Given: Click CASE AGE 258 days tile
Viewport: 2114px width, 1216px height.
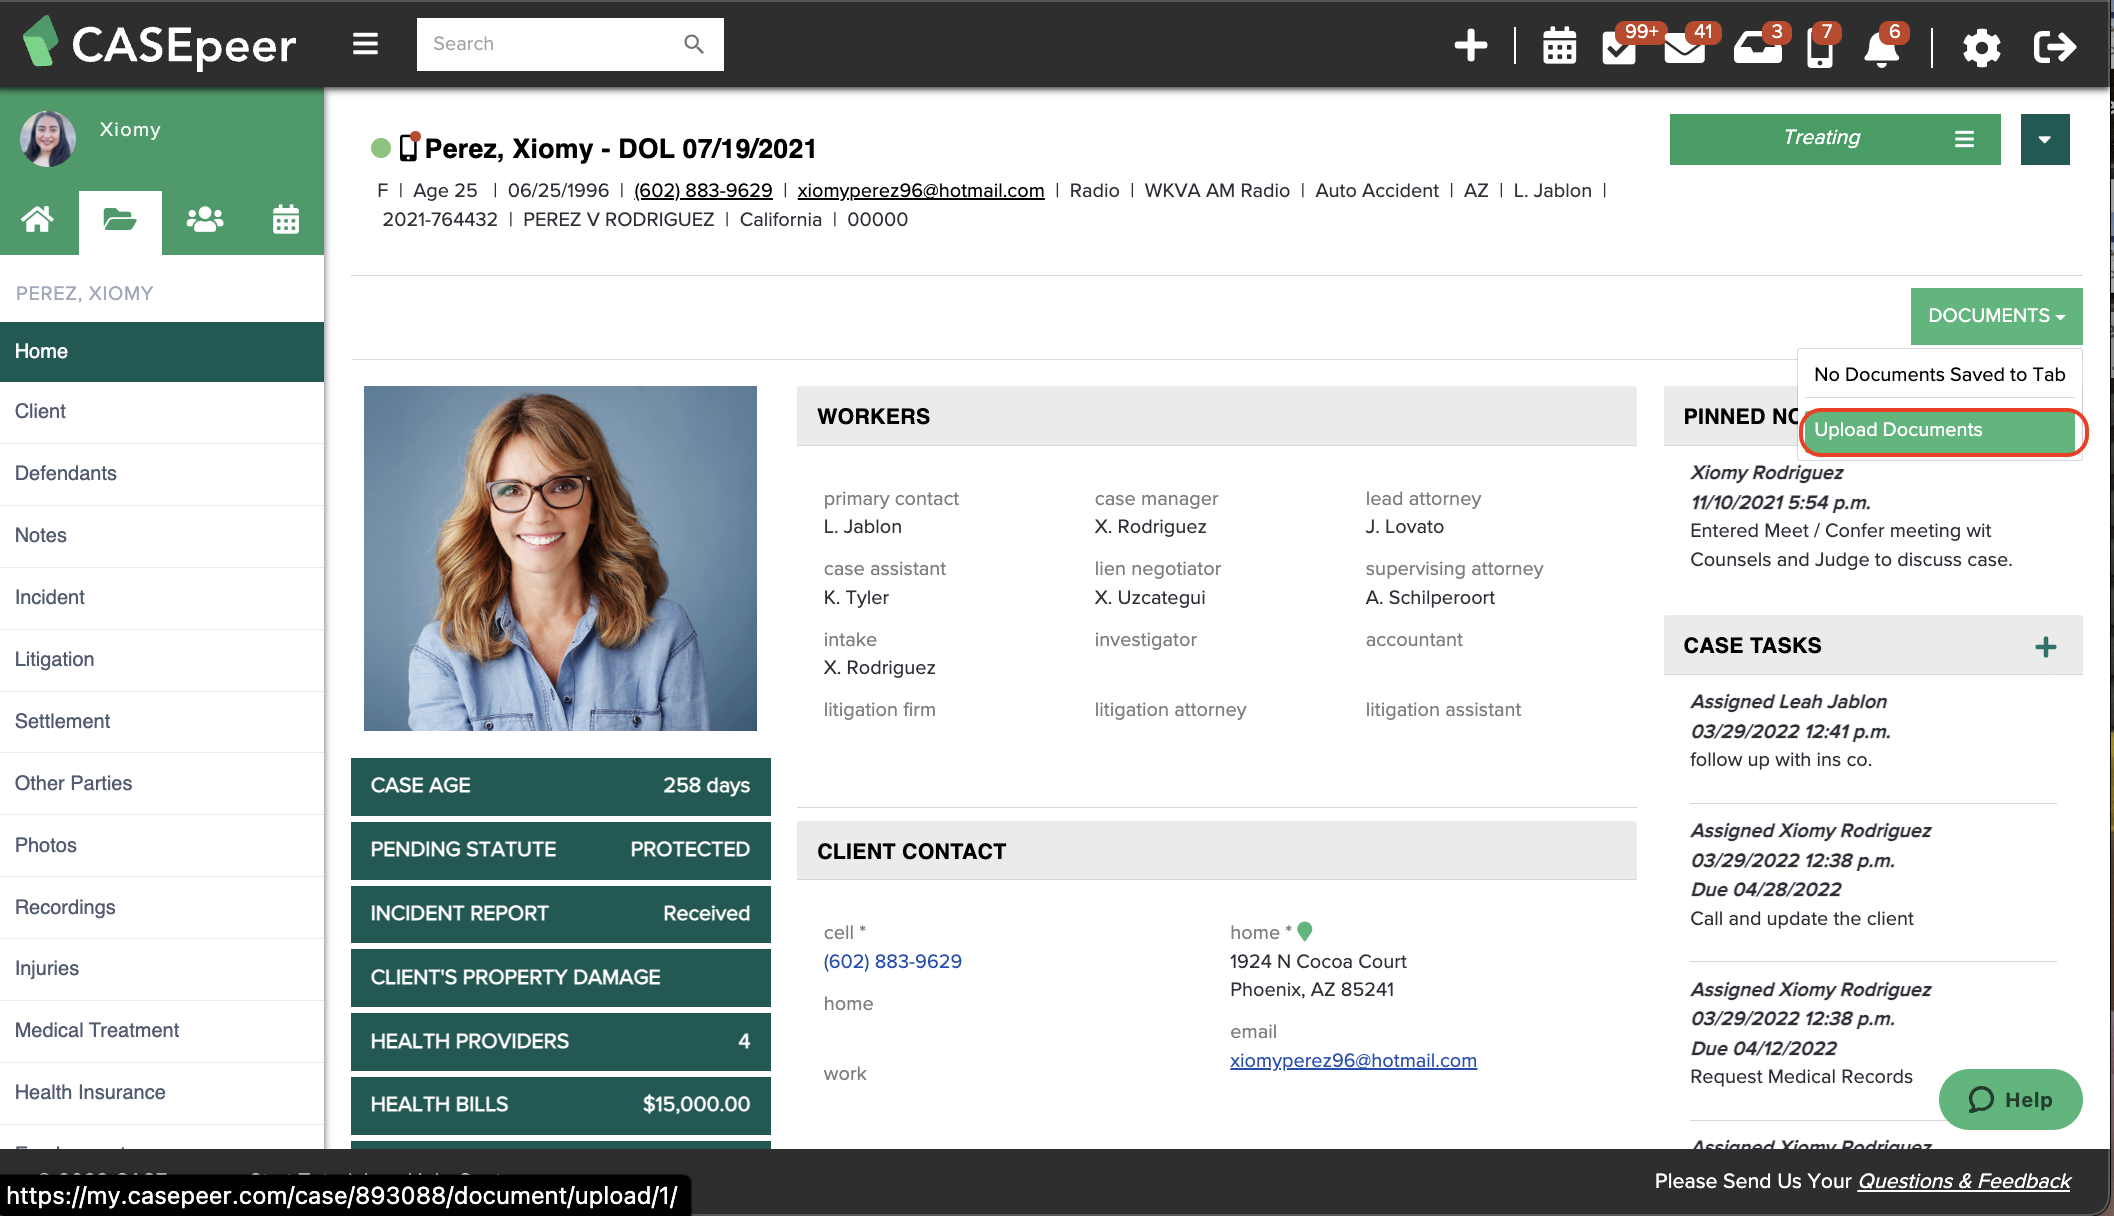Looking at the screenshot, I should pyautogui.click(x=560, y=786).
